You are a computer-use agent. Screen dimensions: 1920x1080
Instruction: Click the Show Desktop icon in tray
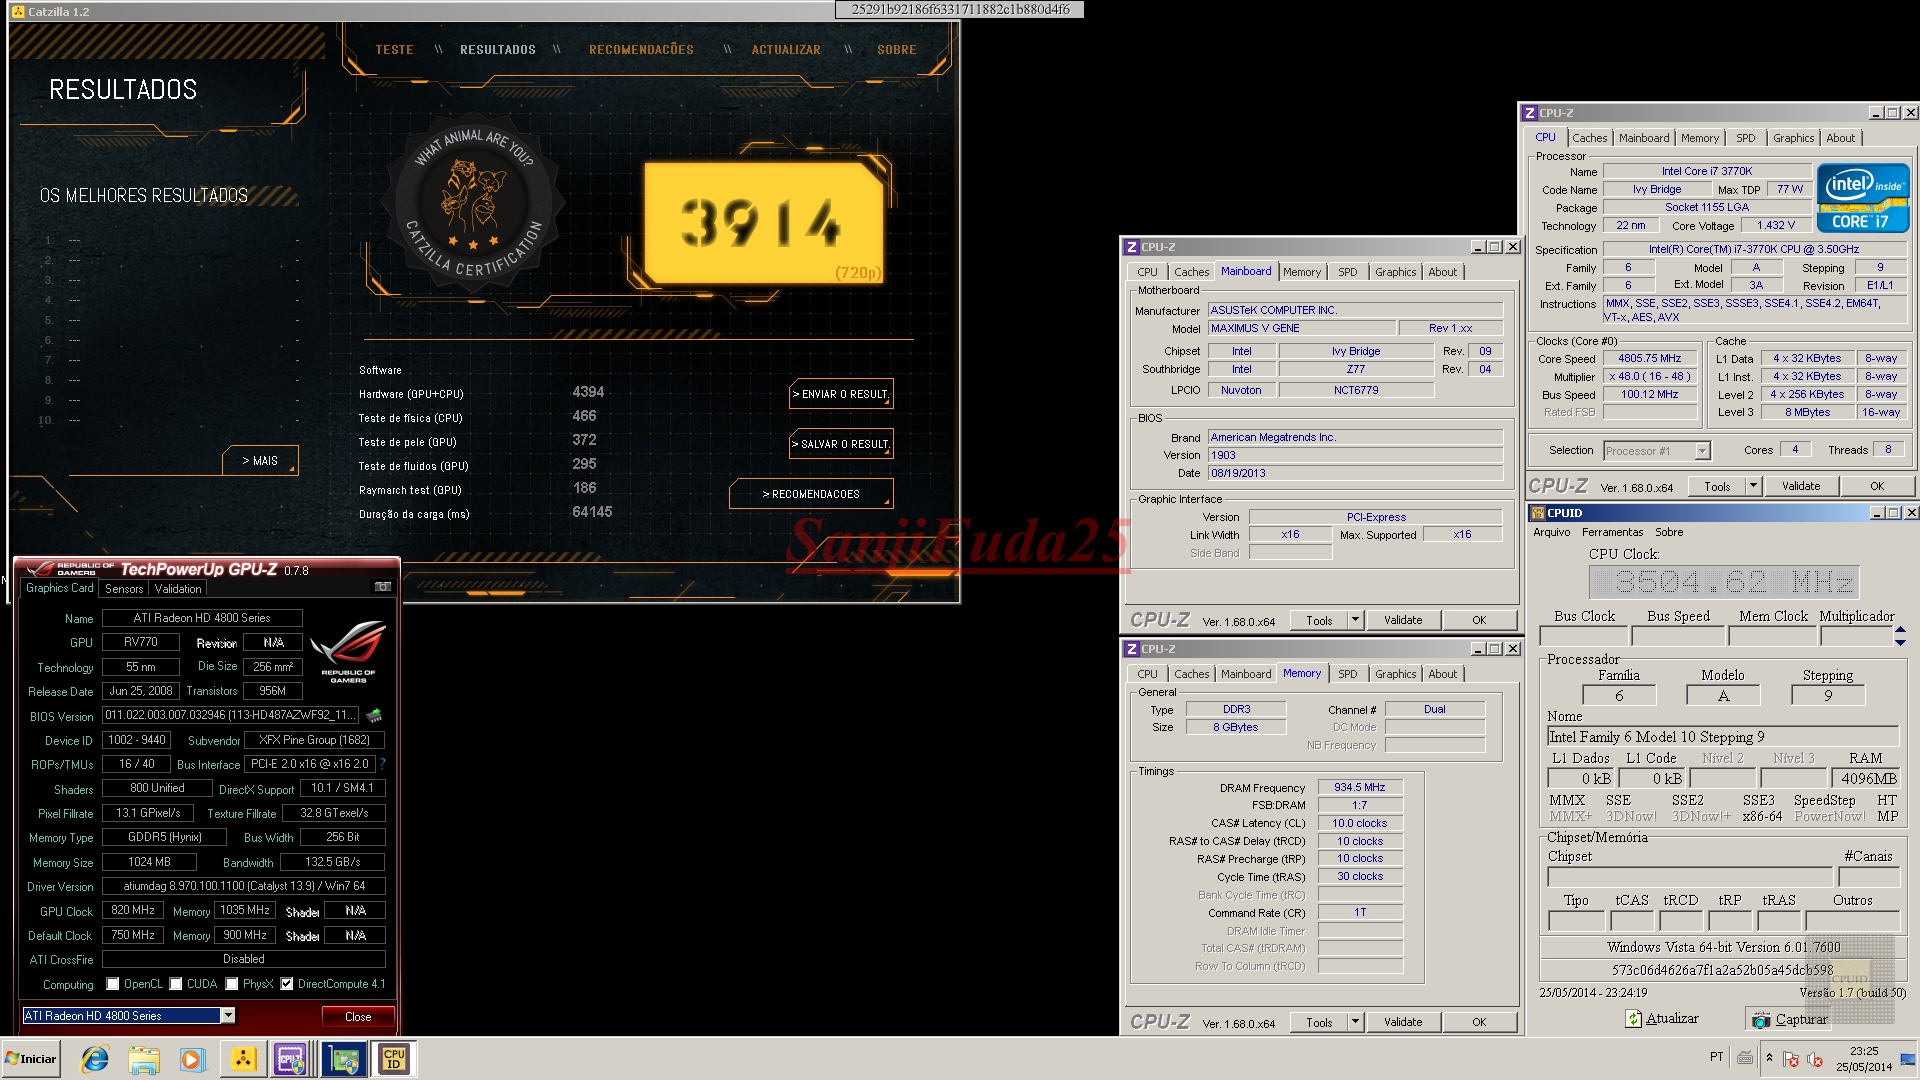[x=1908, y=1059]
